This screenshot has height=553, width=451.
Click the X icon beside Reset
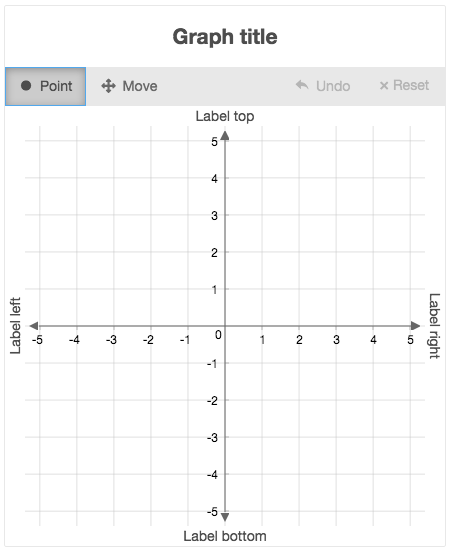(384, 86)
